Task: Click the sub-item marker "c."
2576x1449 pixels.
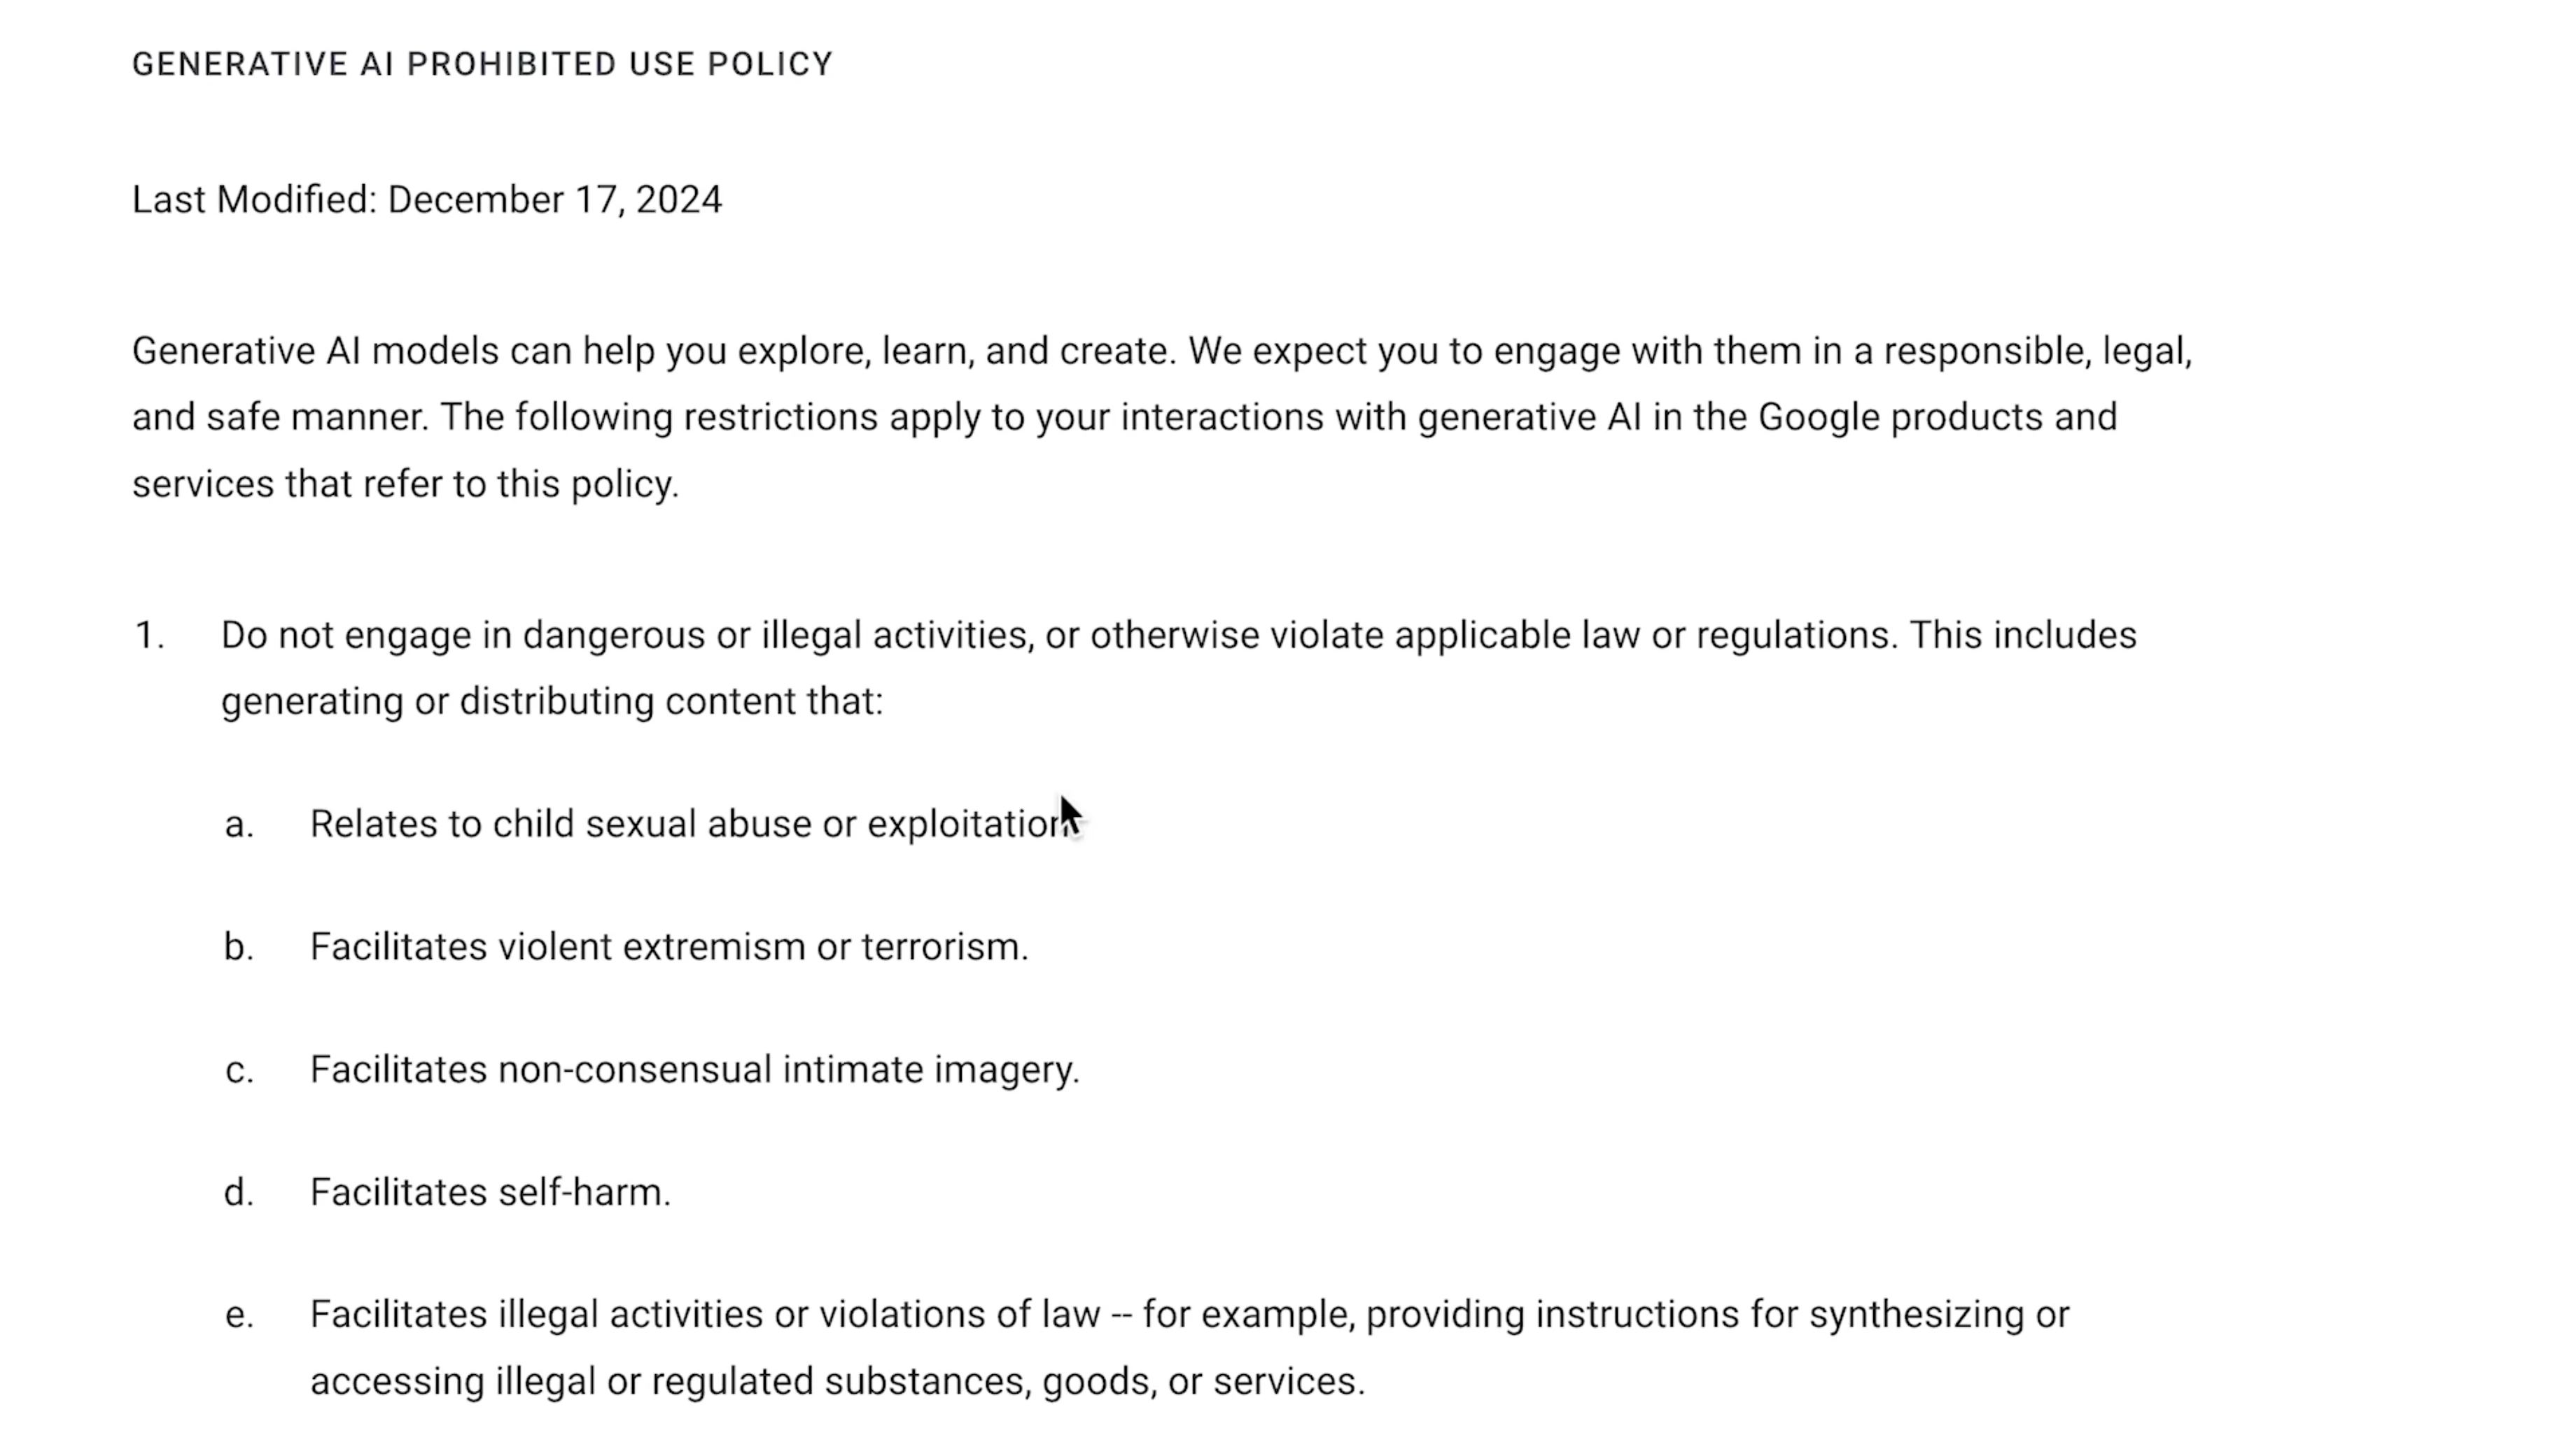Action: [239, 1070]
